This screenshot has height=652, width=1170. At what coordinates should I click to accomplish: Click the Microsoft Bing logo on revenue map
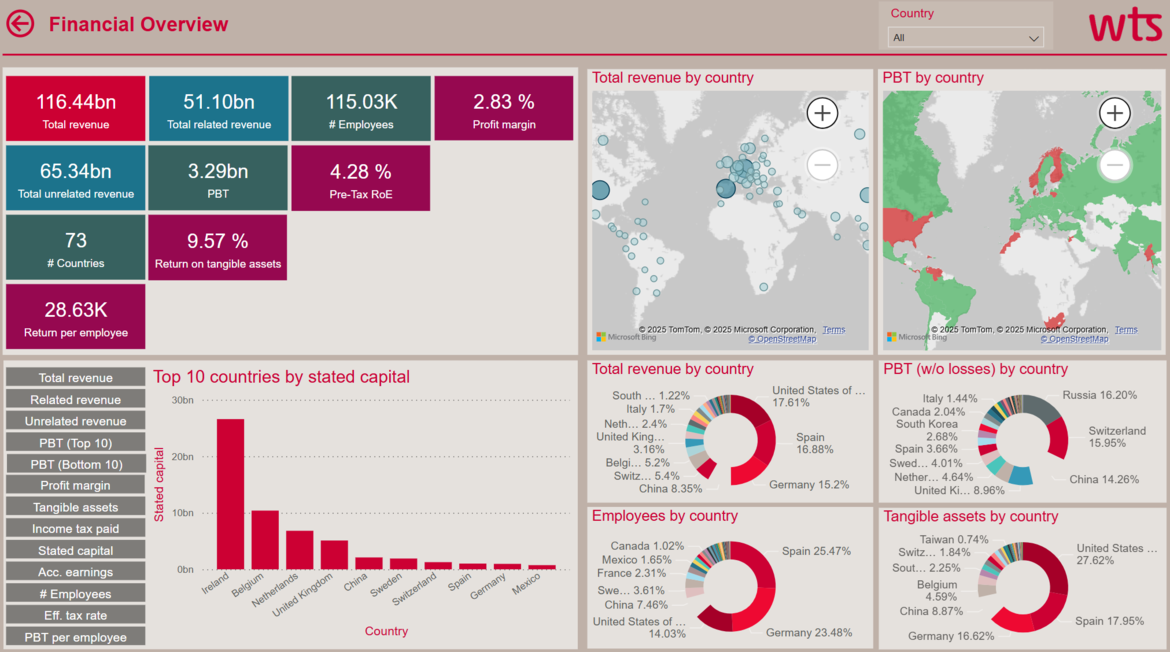(x=626, y=337)
